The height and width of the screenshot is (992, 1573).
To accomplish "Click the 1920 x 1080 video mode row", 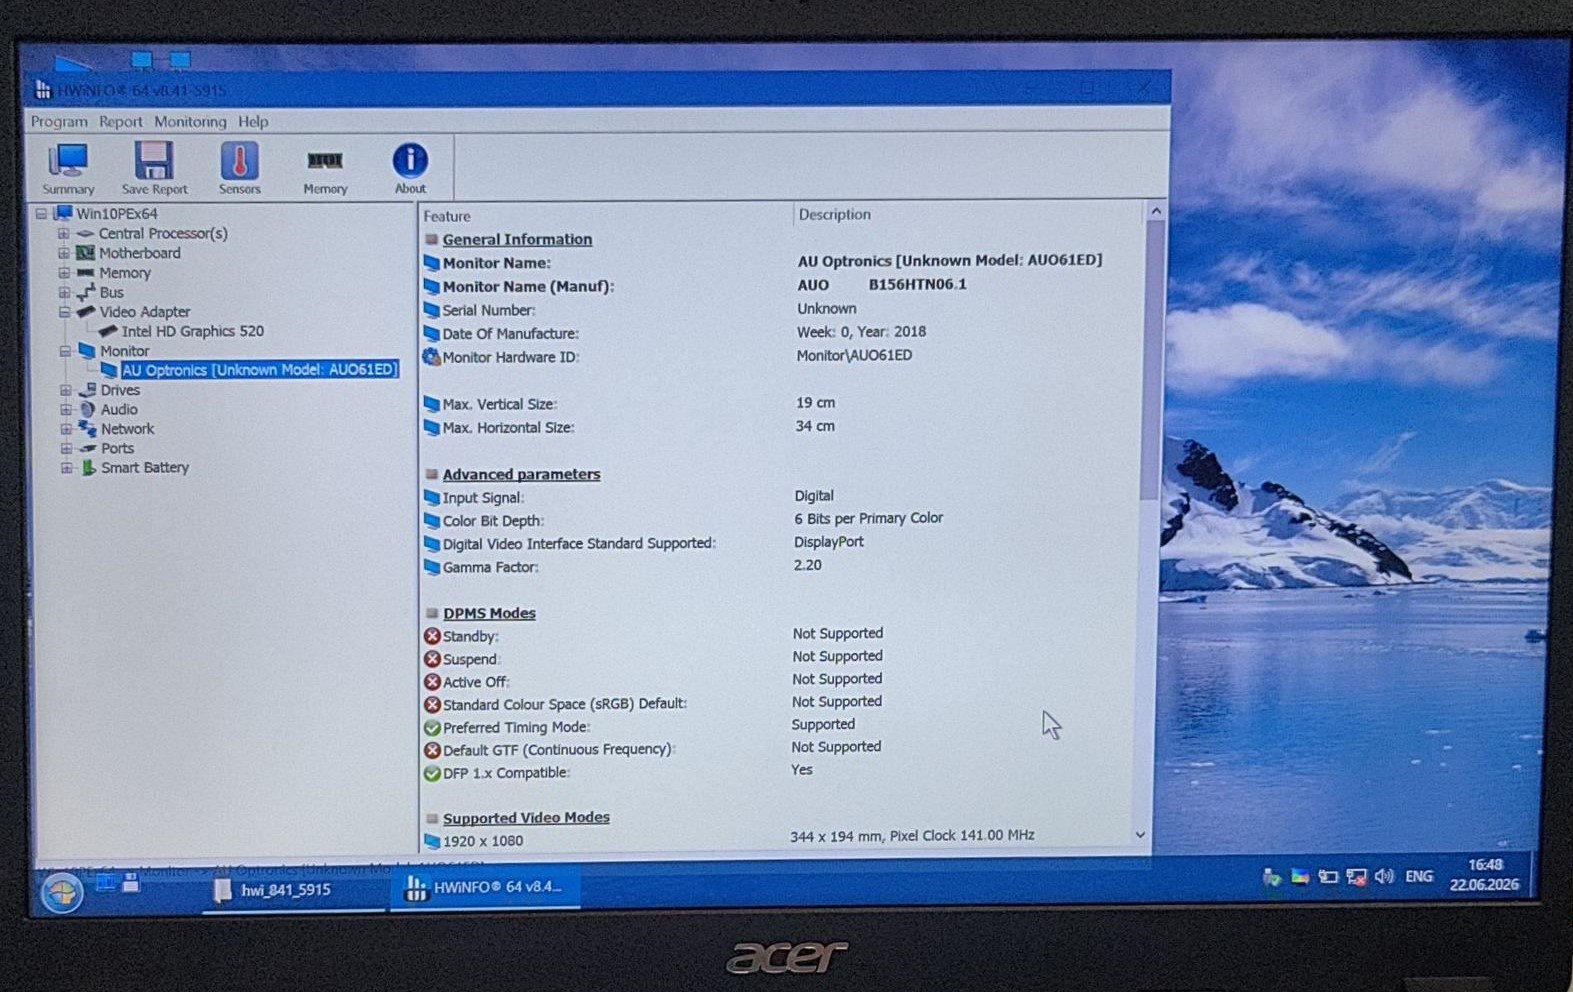I will [780, 839].
